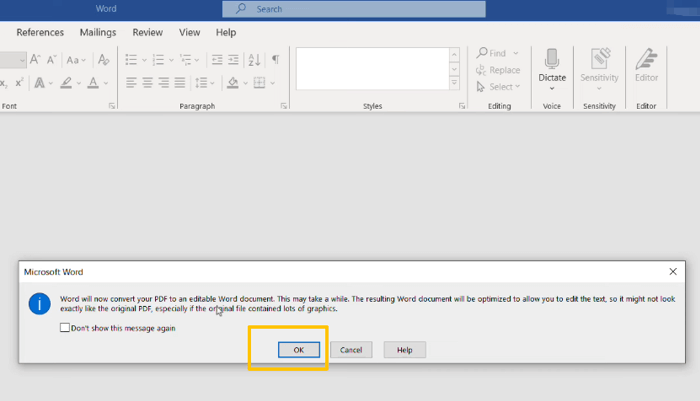Open the Shading dropdown arrow
The height and width of the screenshot is (401, 700).
[245, 83]
